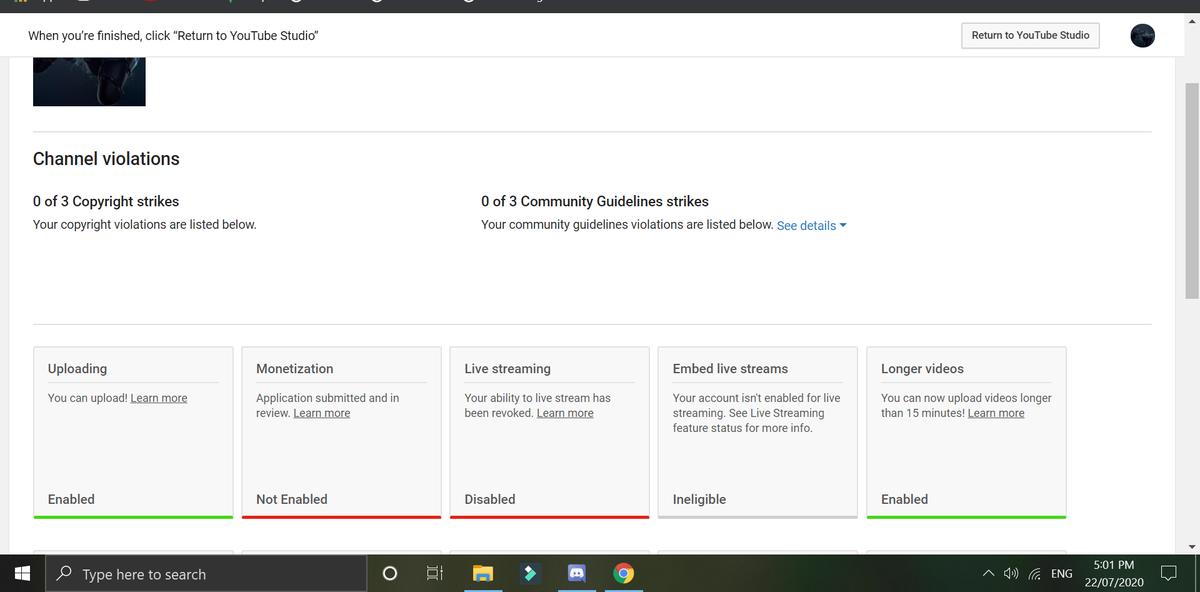
Task: Click the scrollbar down arrow
Action: pyautogui.click(x=1192, y=546)
